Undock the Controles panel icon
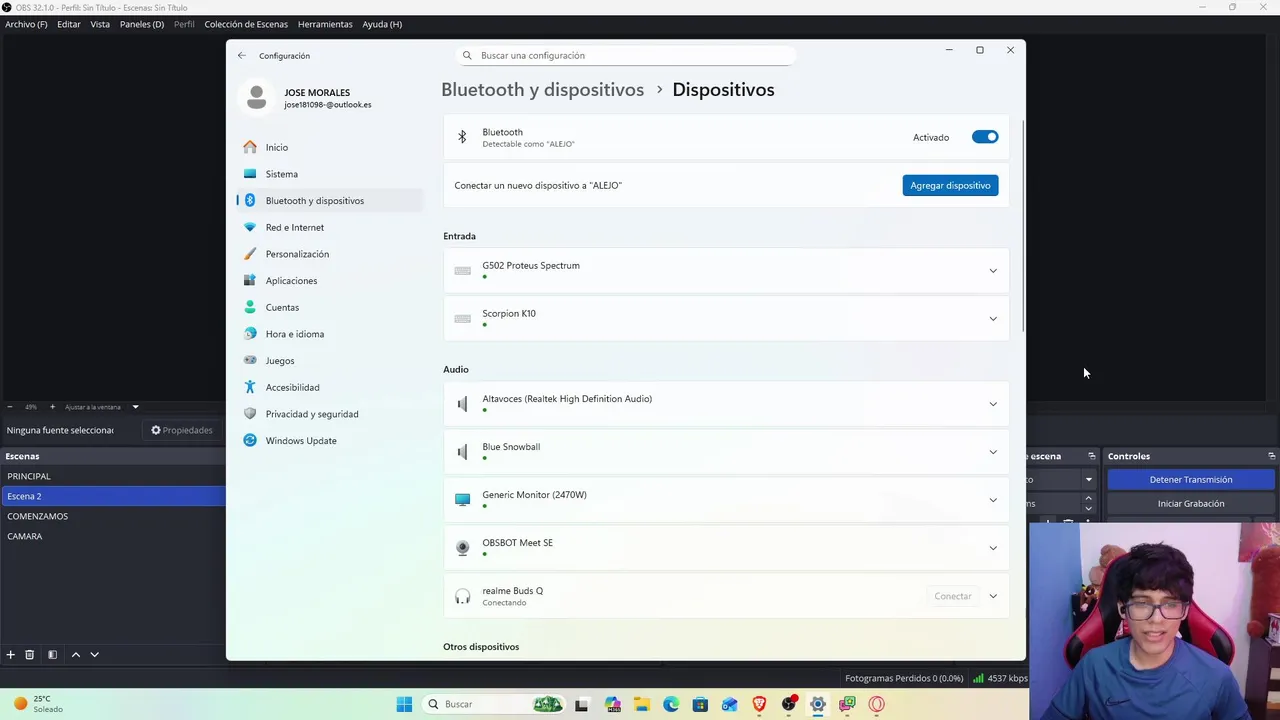 click(x=1271, y=456)
